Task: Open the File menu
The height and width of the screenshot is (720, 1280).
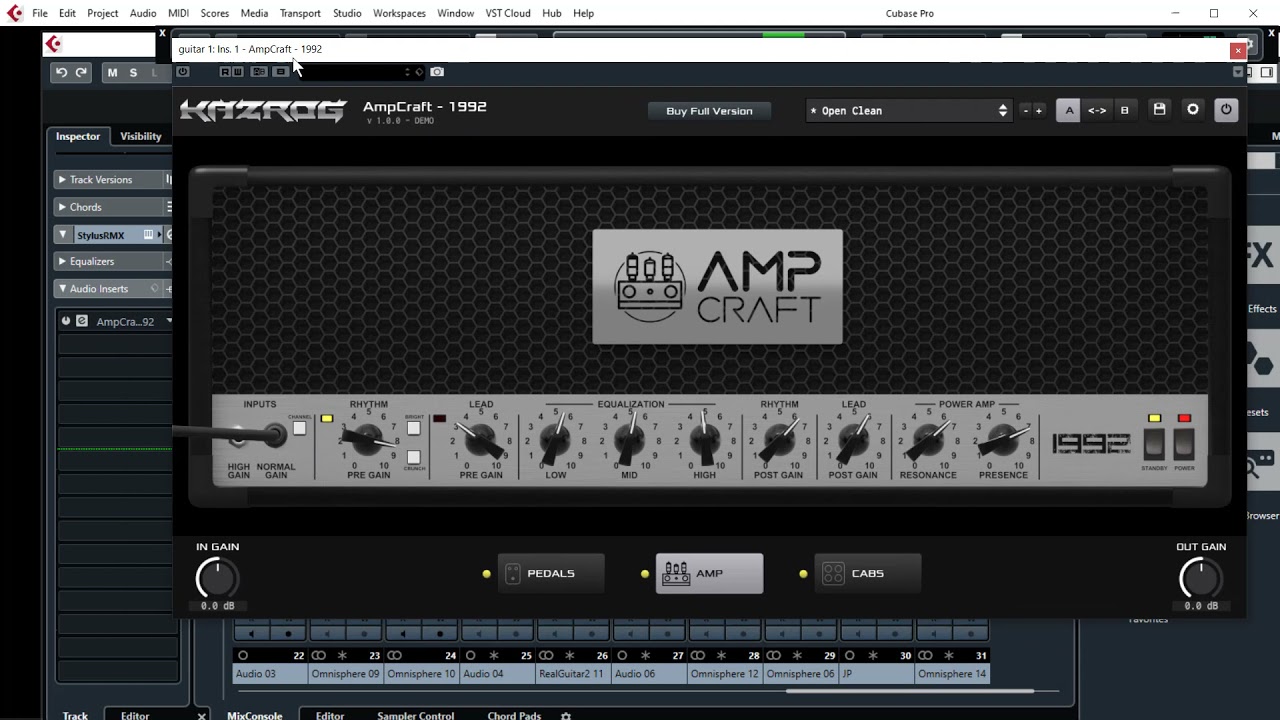Action: tap(40, 13)
